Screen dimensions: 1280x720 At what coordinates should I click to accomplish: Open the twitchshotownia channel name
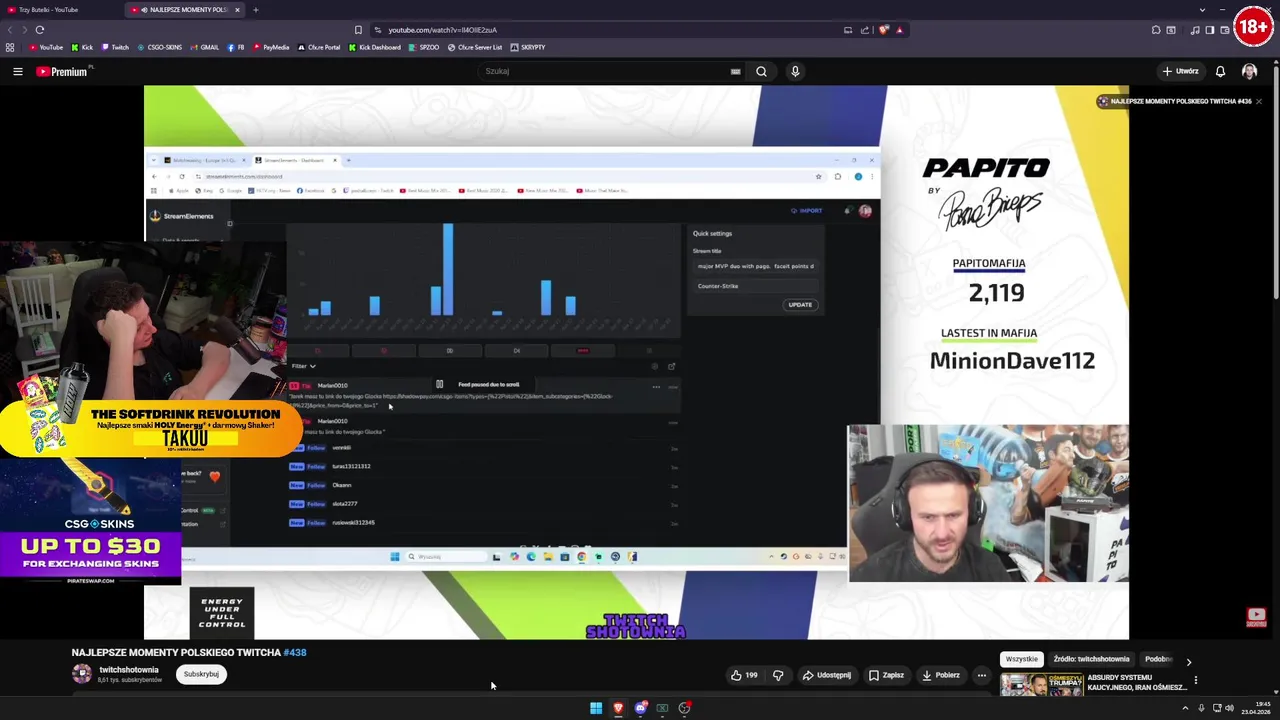pyautogui.click(x=129, y=670)
